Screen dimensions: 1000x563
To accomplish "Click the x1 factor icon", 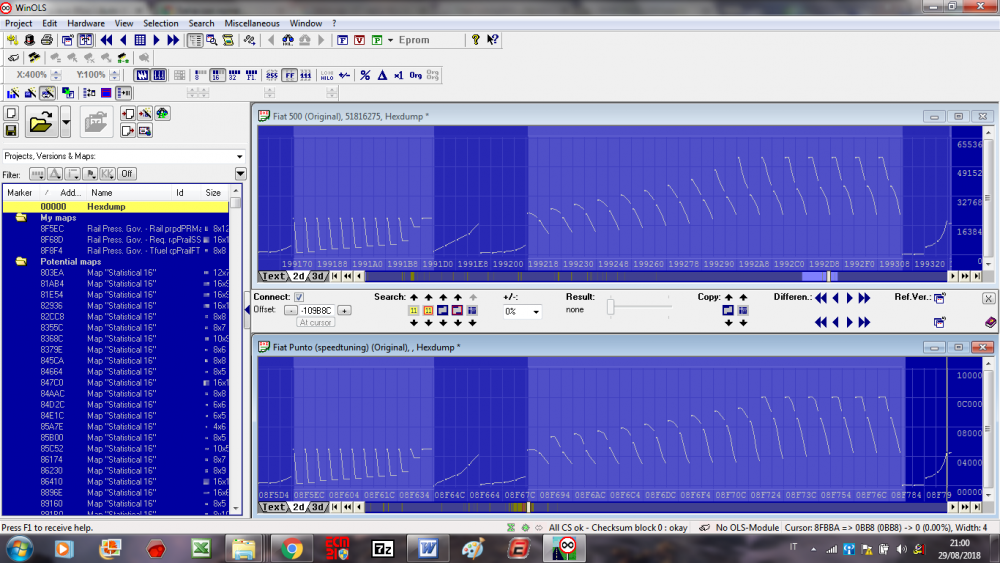I will click(399, 75).
